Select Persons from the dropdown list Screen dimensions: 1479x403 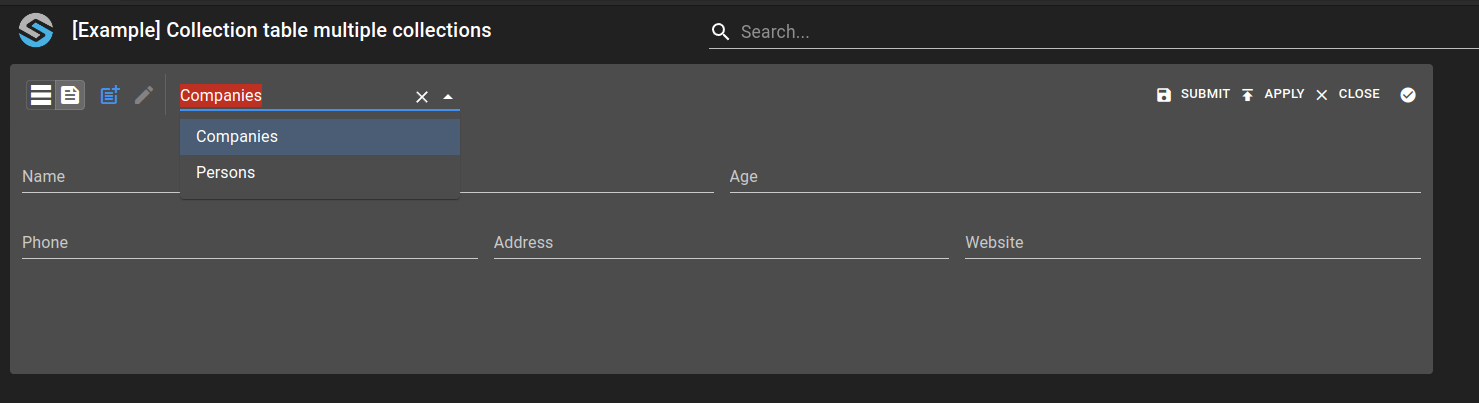point(320,173)
